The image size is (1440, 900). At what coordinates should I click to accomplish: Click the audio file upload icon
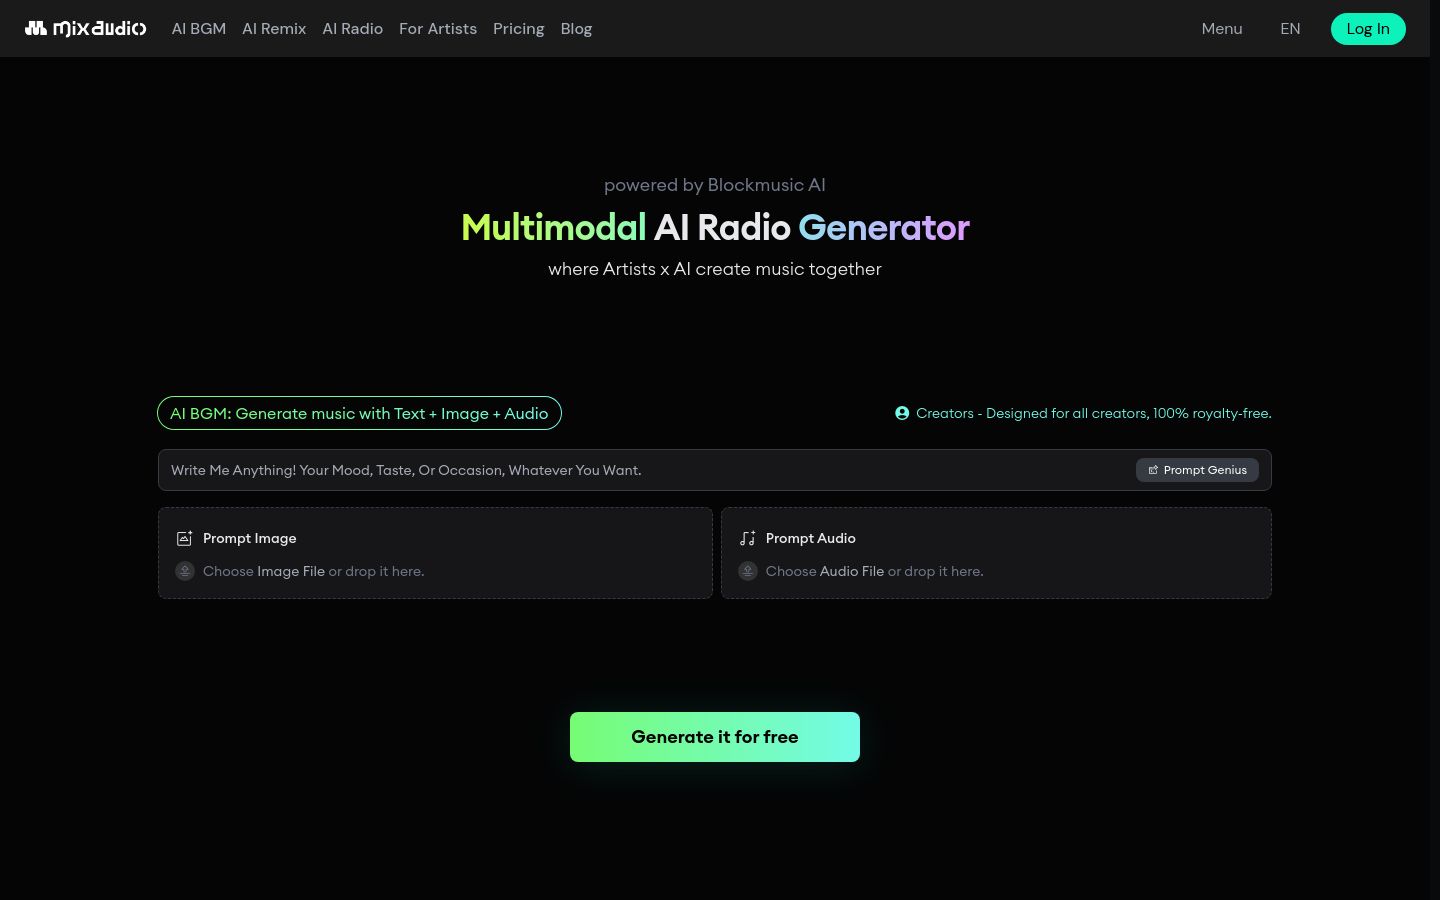(x=748, y=571)
